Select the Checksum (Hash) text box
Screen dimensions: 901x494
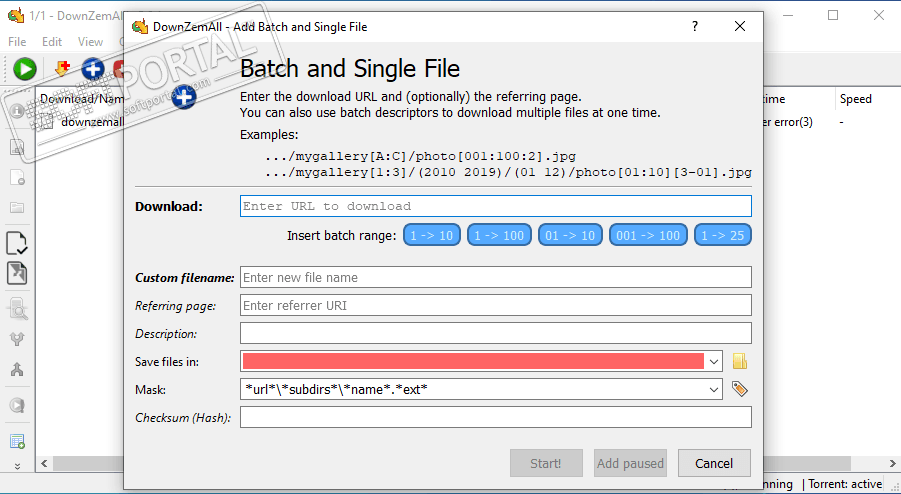click(x=496, y=417)
